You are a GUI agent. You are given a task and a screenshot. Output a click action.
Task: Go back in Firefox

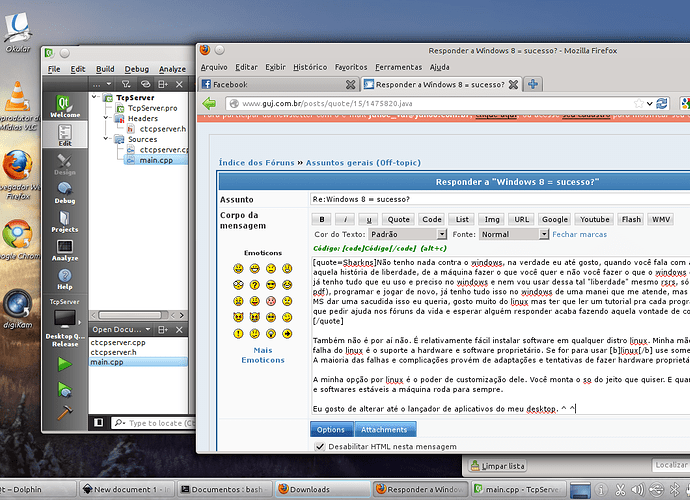click(x=209, y=103)
